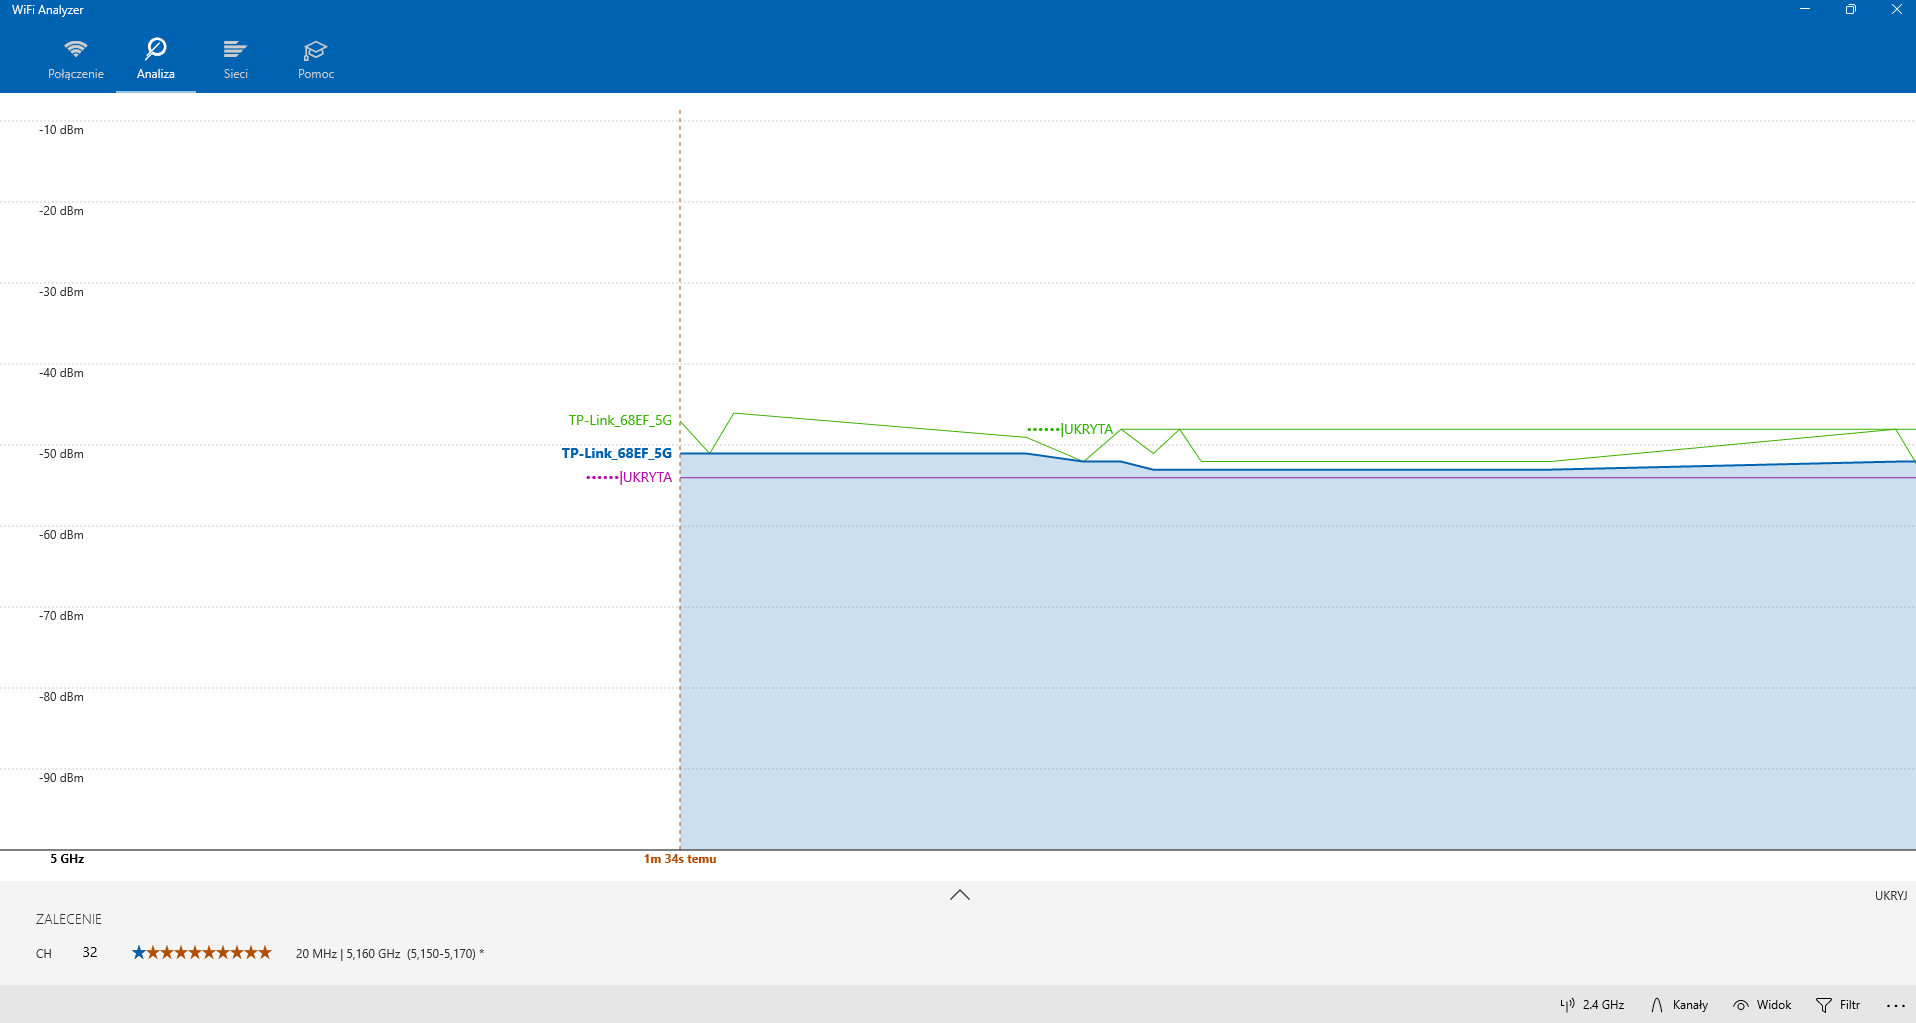Collapse panel with the up chevron arrow
1916x1023 pixels.
coord(960,895)
